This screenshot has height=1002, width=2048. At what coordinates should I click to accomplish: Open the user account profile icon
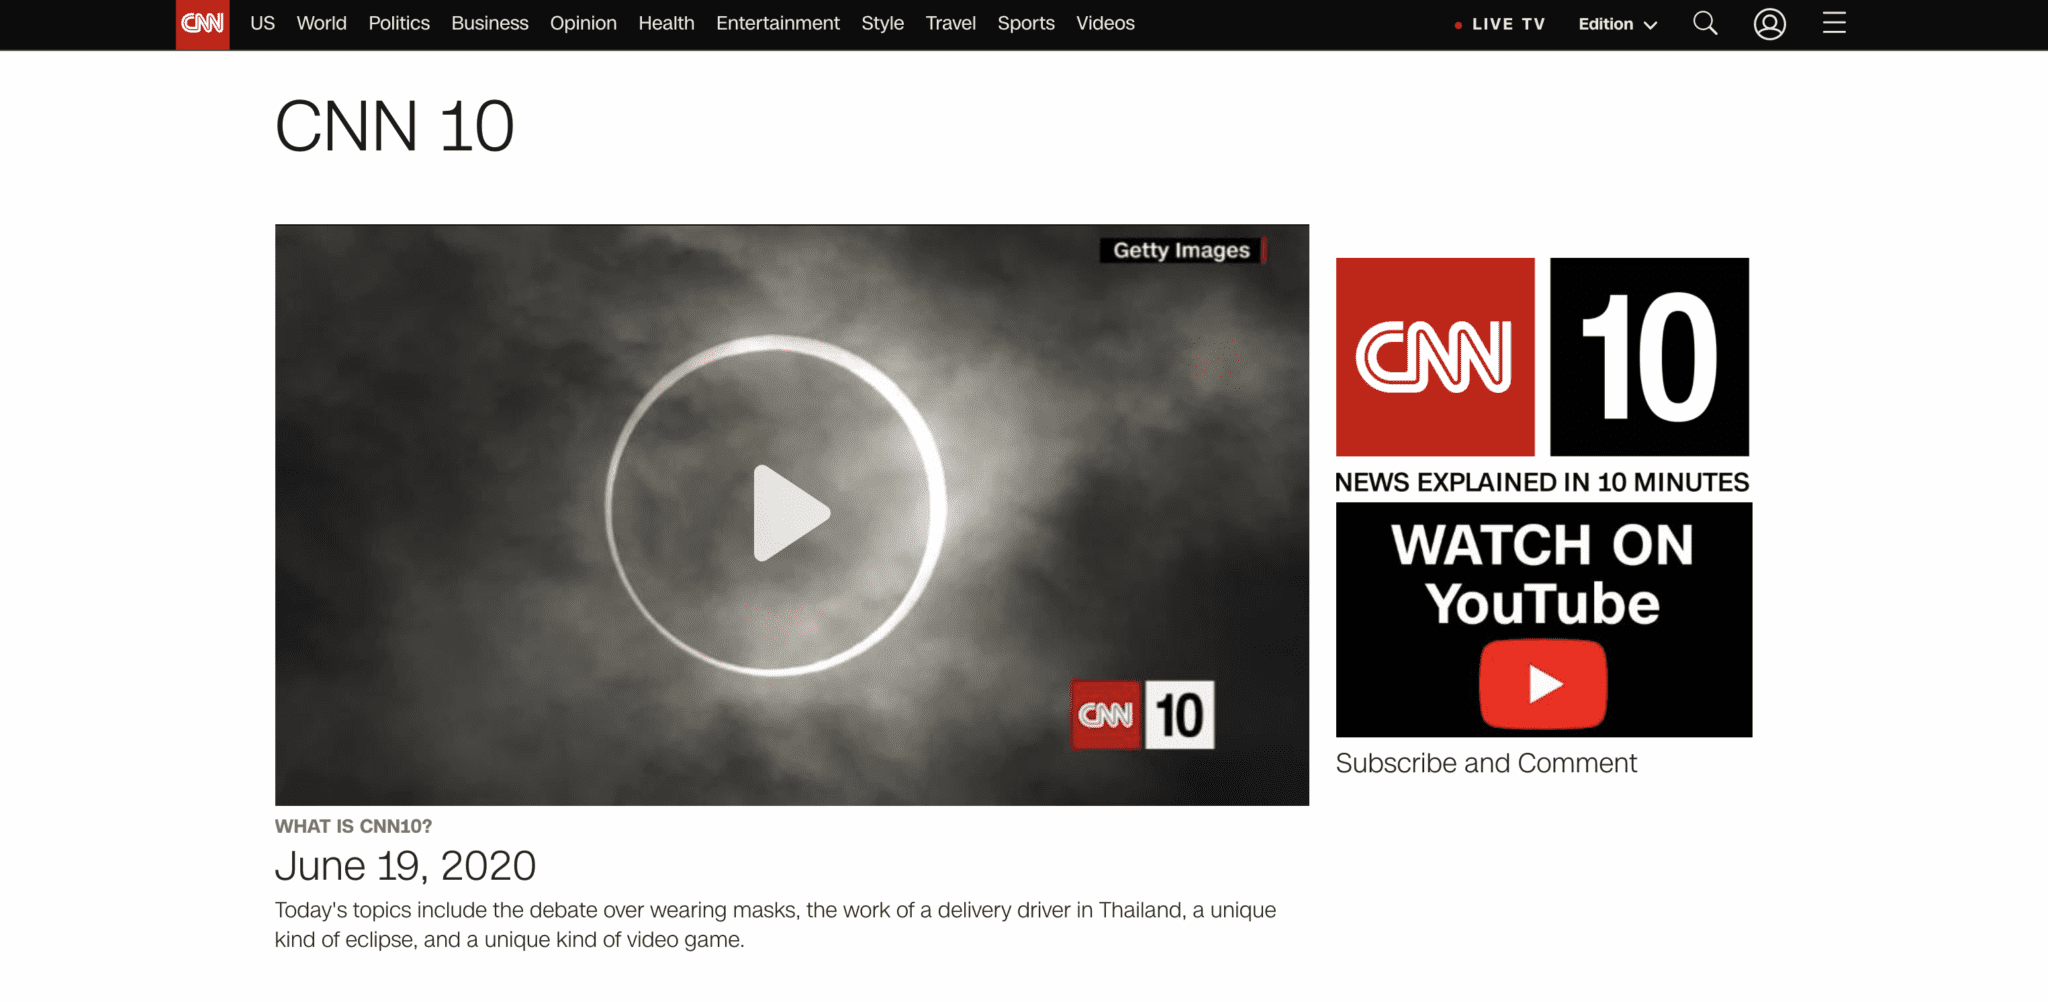click(1769, 23)
